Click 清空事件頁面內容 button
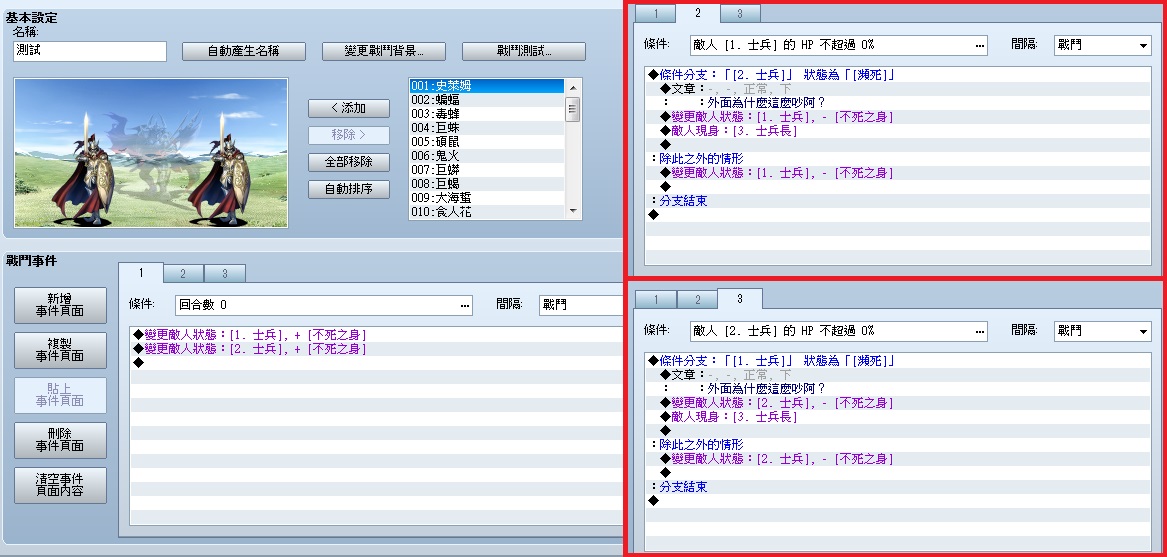This screenshot has width=1167, height=557. click(x=60, y=486)
